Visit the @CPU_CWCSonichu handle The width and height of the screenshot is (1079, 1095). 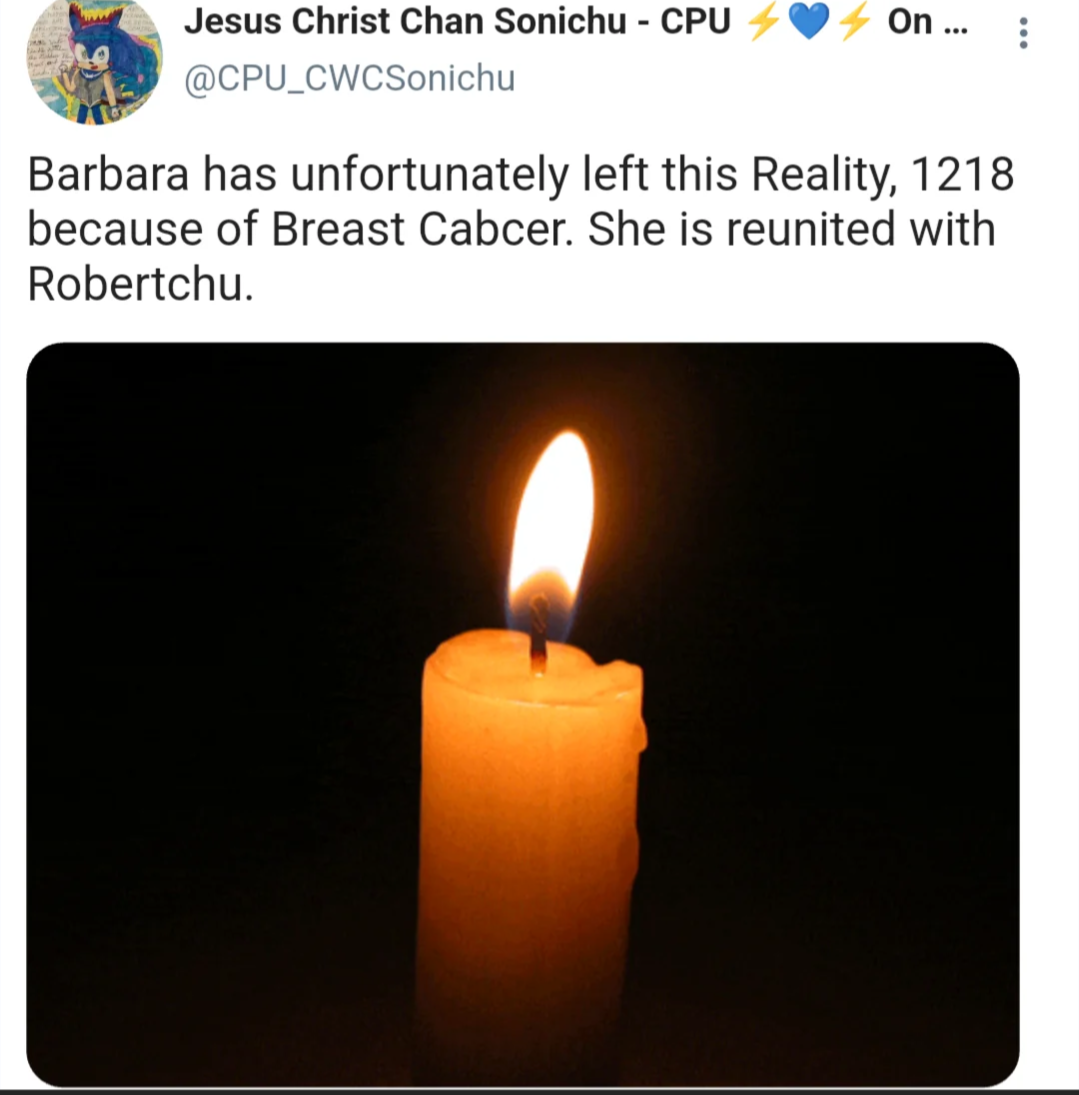click(349, 78)
